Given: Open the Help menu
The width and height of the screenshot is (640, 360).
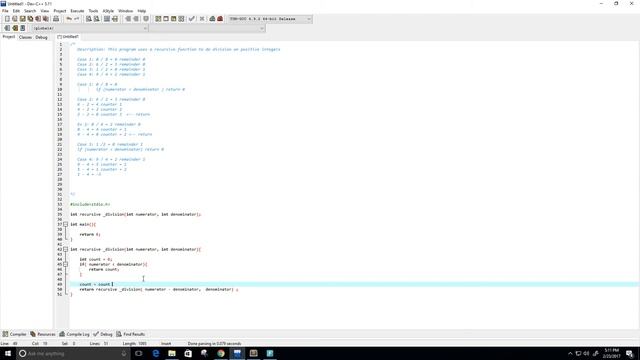Looking at the screenshot, I should 142,11.
